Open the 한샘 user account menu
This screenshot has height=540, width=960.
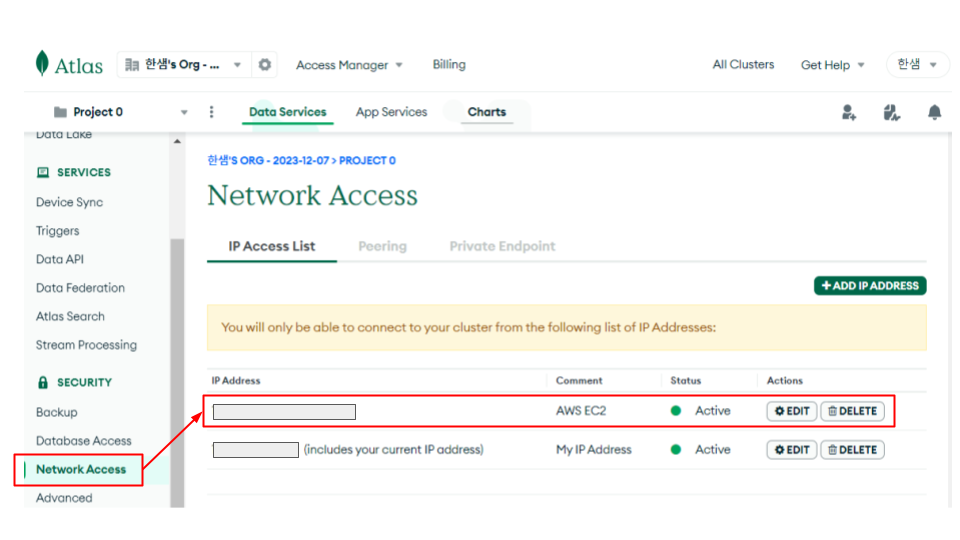[917, 64]
